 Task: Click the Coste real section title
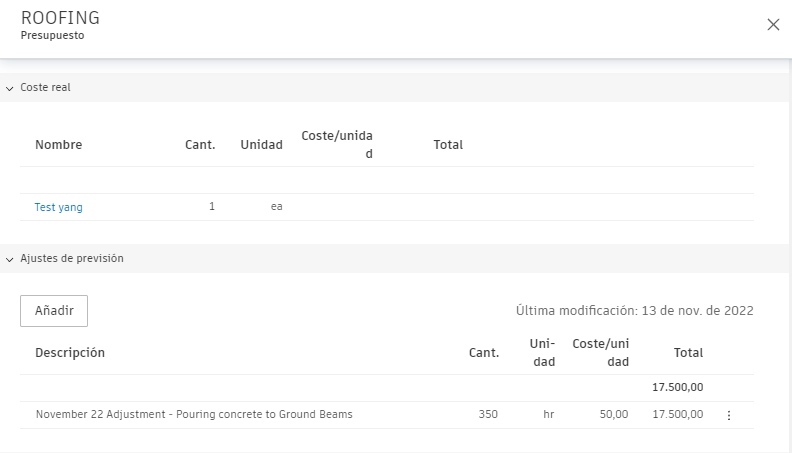coord(45,88)
